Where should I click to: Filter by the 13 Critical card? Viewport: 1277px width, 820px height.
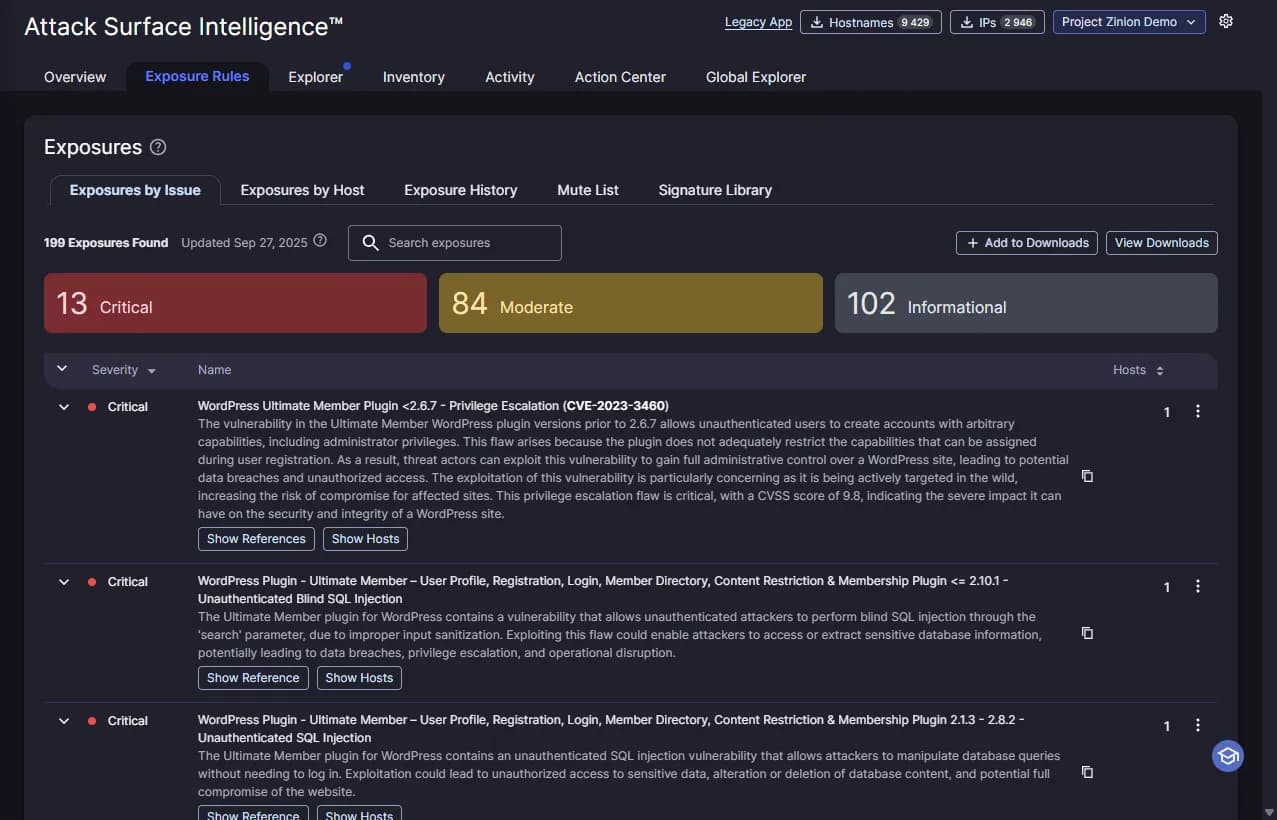coord(235,303)
